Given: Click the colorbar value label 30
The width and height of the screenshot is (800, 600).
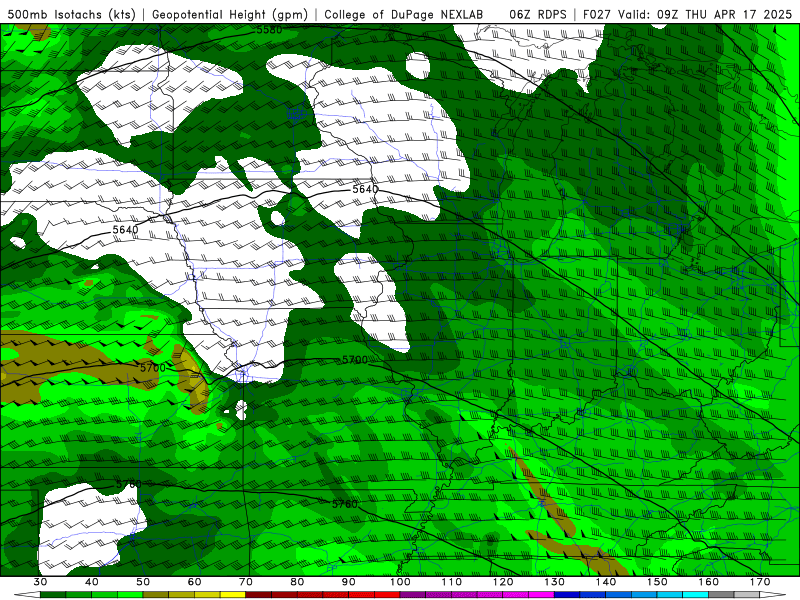Looking at the screenshot, I should (40, 582).
